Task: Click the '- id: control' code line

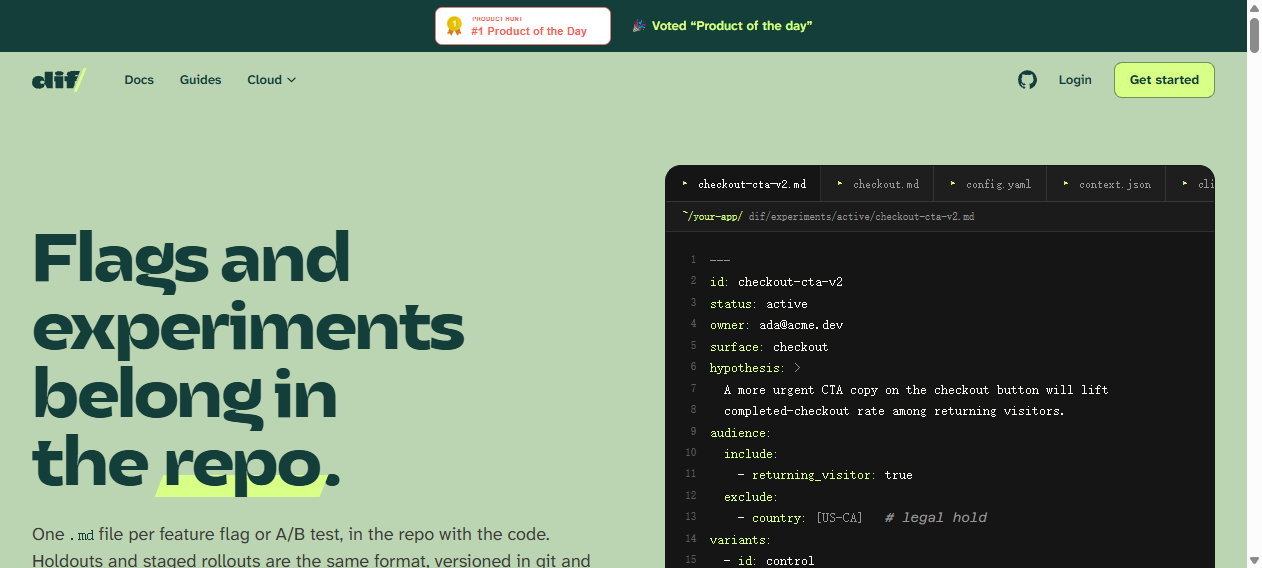Action: click(x=769, y=561)
